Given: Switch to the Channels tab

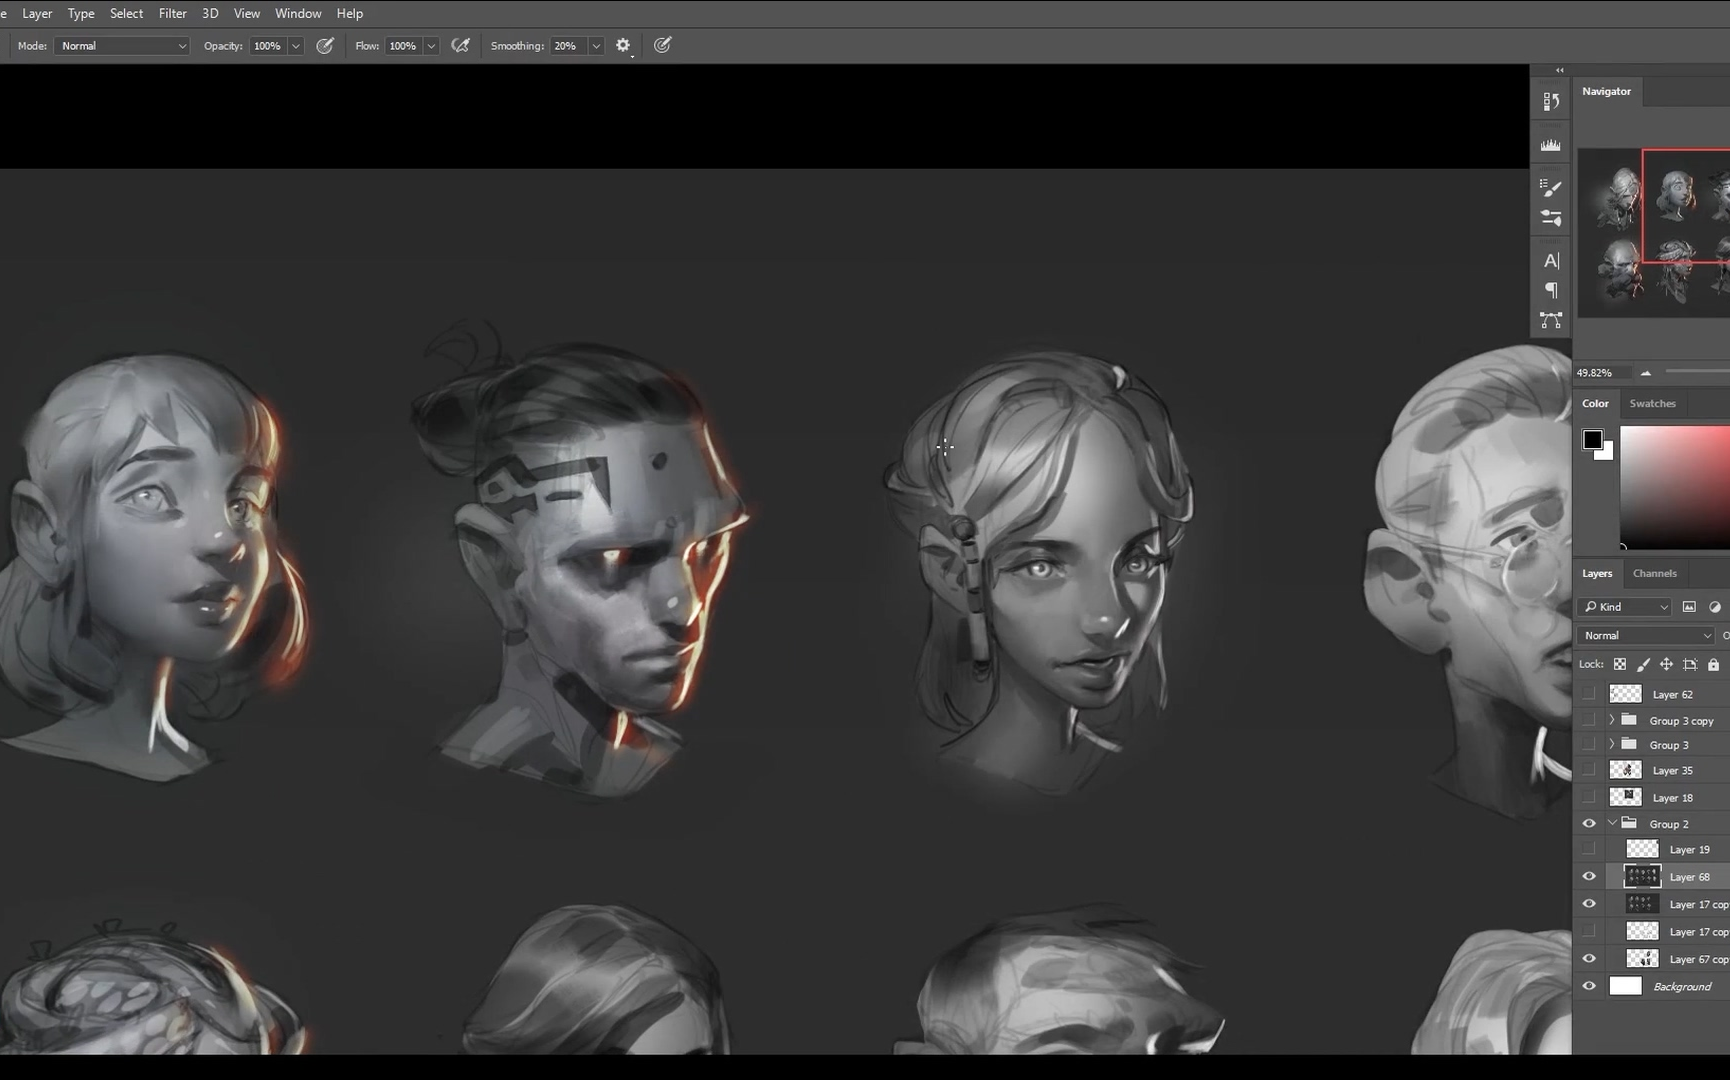Looking at the screenshot, I should 1654,573.
